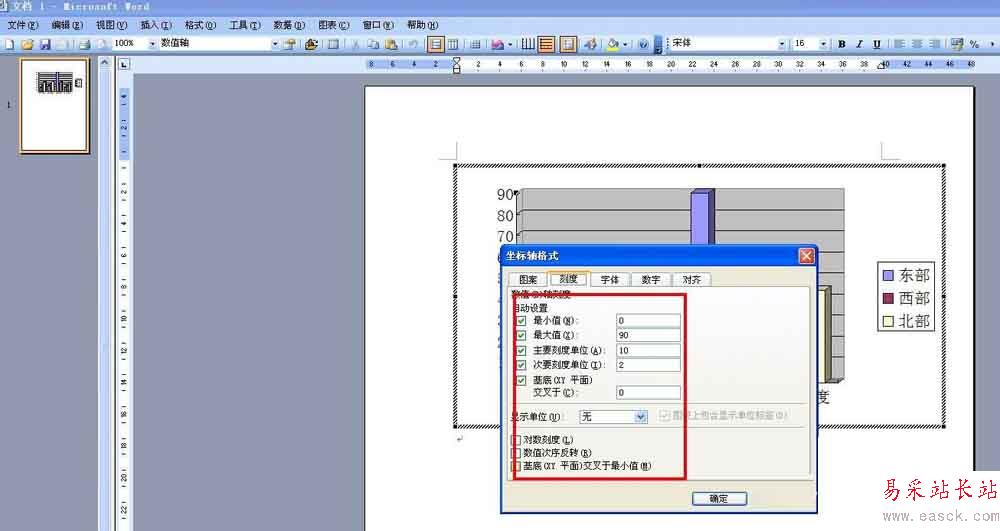Screen dimensions: 1000x531
Task: Toggle category axis gridlines icon
Action: click(x=528, y=44)
